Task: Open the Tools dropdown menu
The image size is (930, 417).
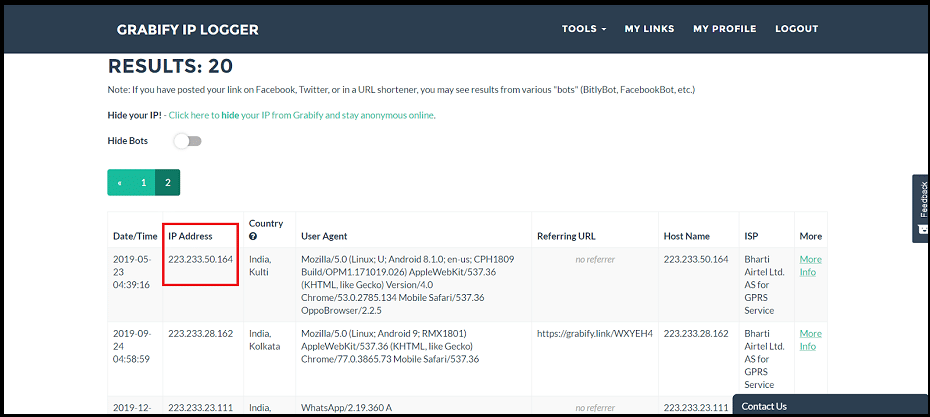Action: pos(584,28)
